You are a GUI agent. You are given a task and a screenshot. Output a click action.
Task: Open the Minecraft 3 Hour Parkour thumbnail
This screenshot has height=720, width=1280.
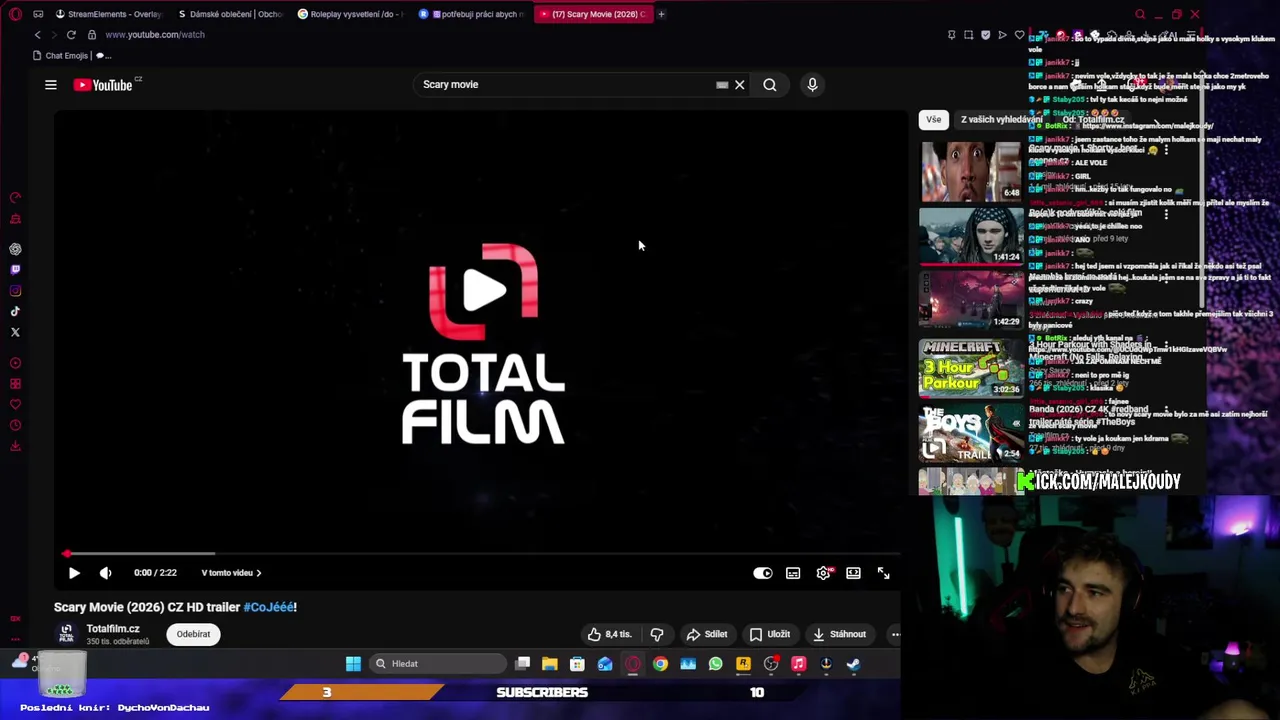point(970,367)
